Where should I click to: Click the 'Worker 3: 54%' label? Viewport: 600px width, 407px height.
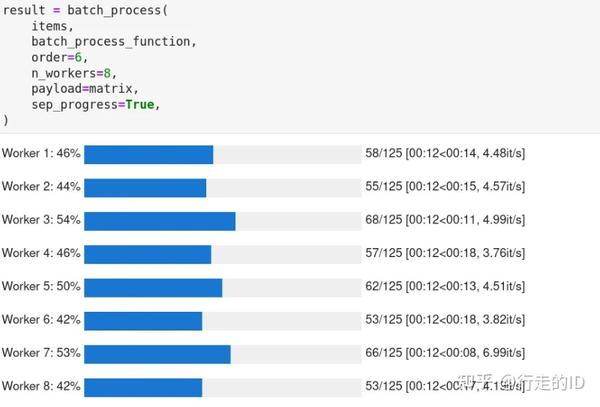click(41, 221)
